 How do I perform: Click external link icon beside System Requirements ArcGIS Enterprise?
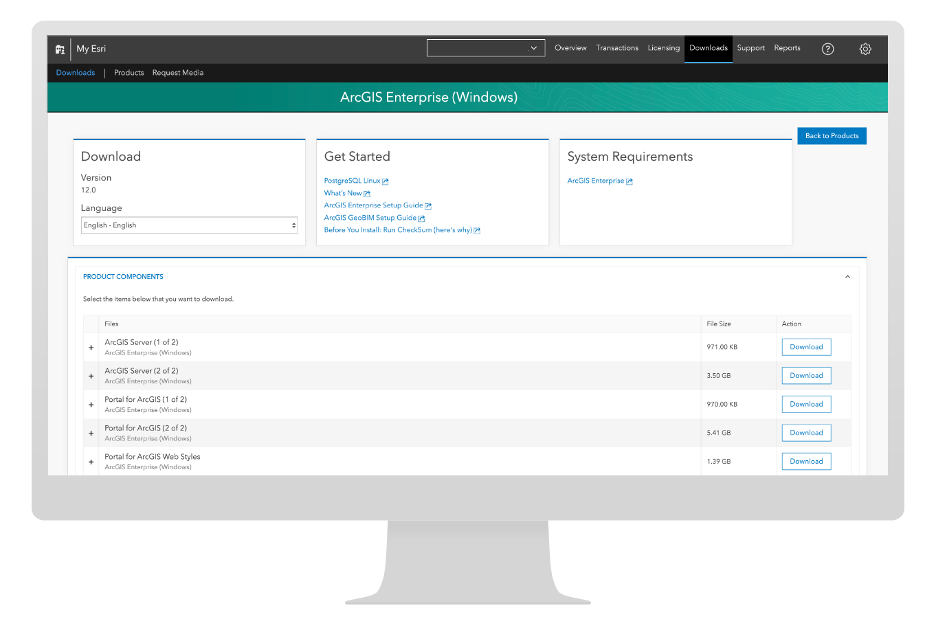pyautogui.click(x=629, y=181)
